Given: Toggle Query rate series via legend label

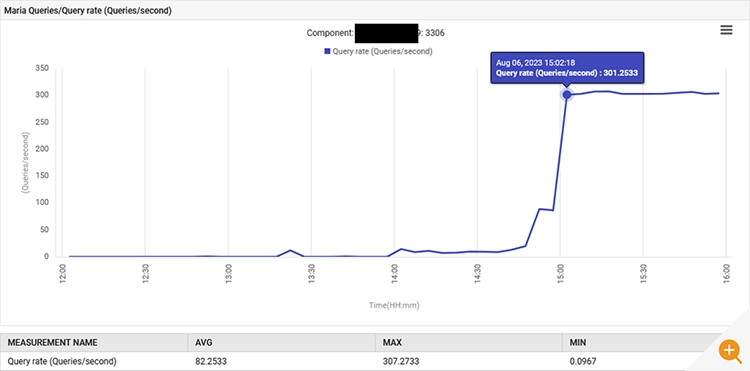Looking at the screenshot, I should (x=382, y=51).
